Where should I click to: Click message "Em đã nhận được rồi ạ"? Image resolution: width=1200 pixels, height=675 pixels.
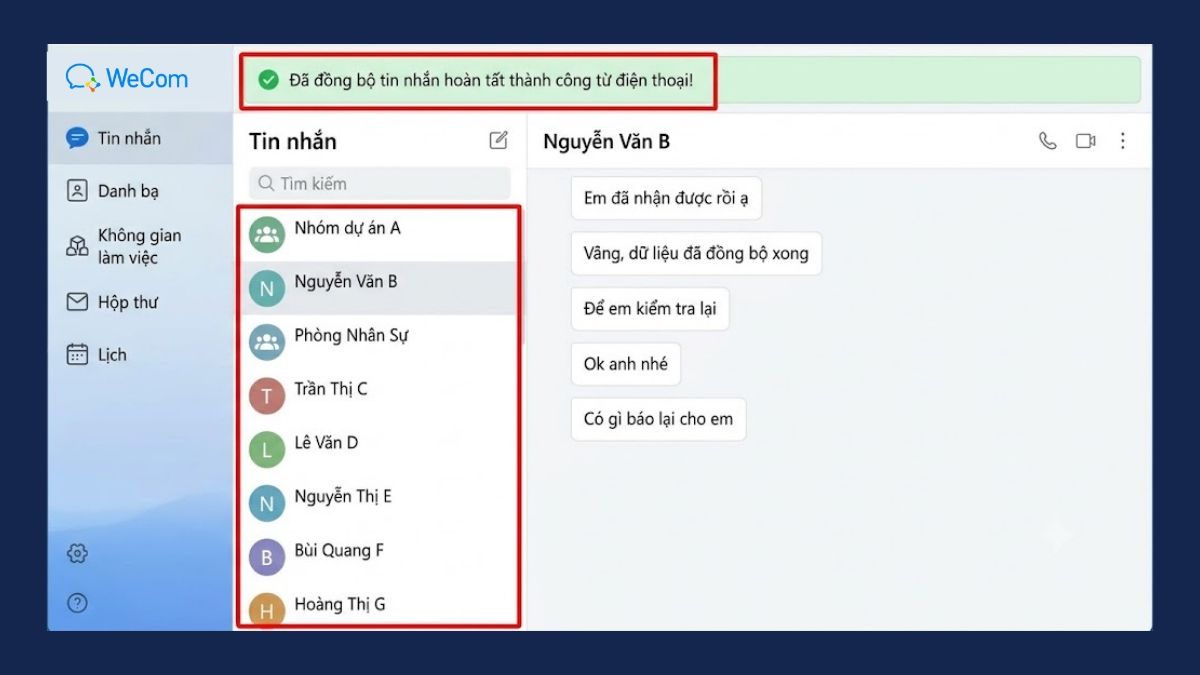click(666, 198)
